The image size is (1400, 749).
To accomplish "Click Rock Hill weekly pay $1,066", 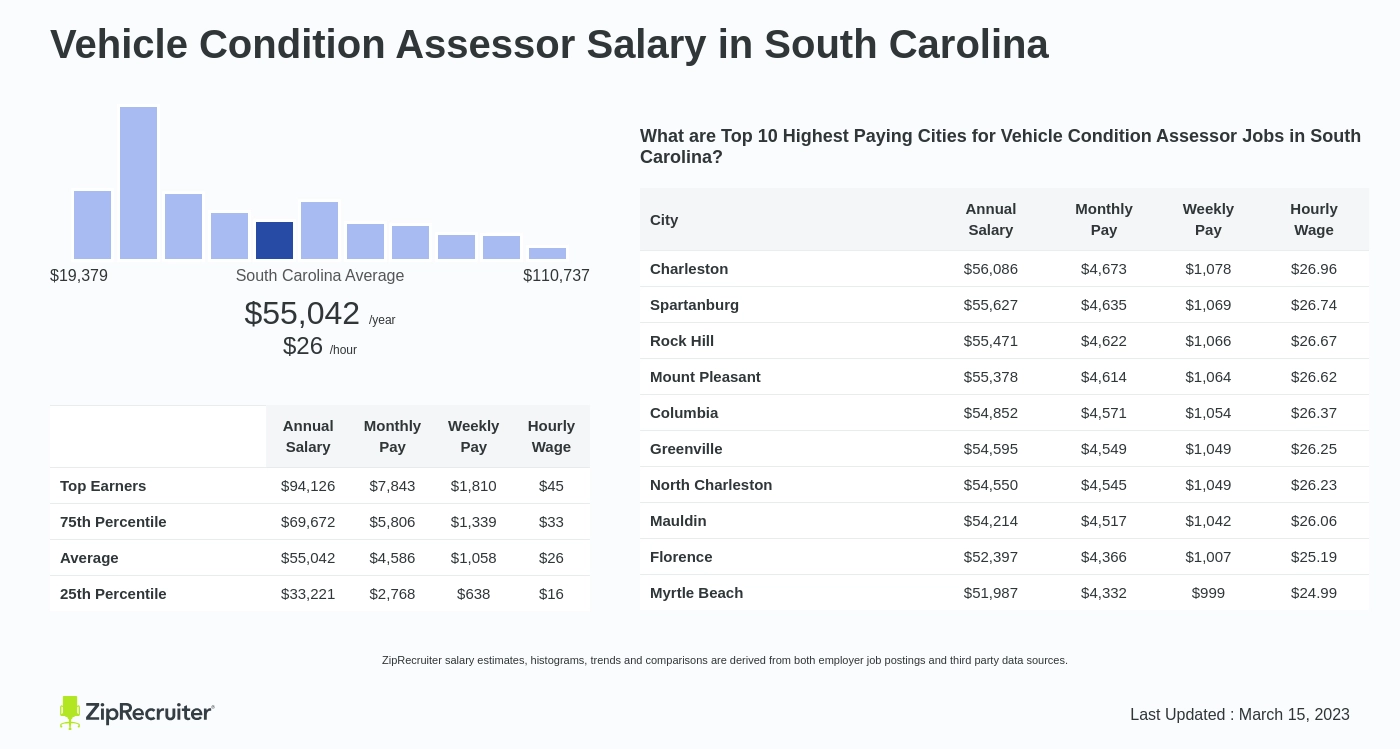I will [1208, 341].
